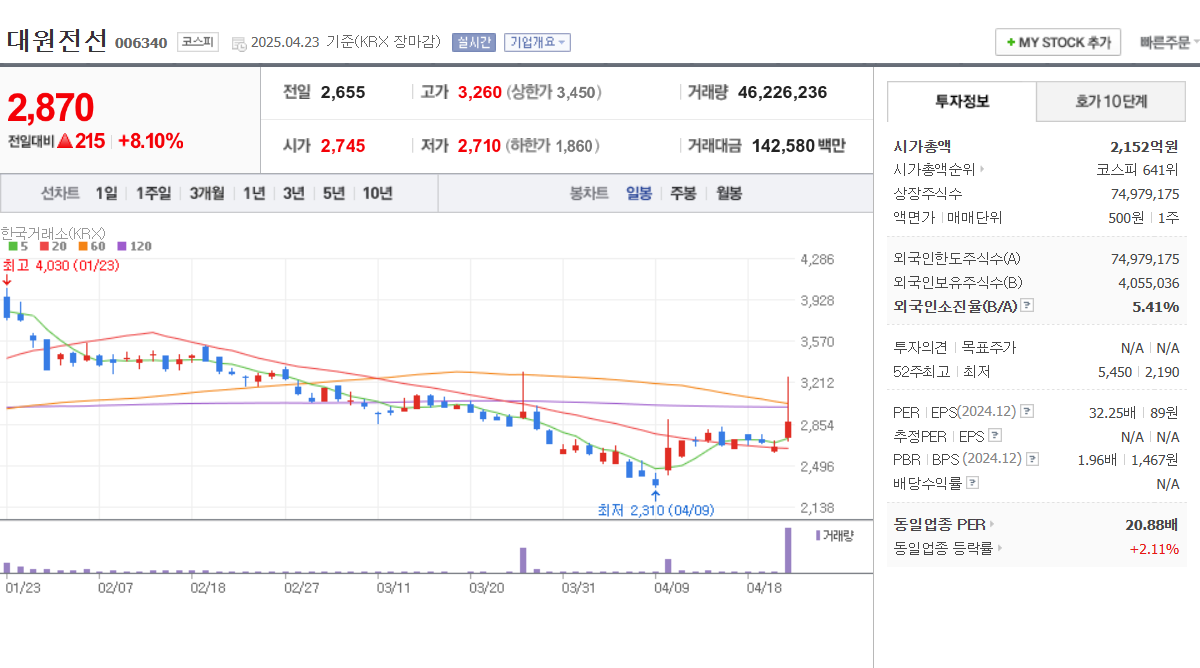Open help icon next to 외국인소진율(B/A)
Screen dimensions: 1200x668
[x=1027, y=306]
